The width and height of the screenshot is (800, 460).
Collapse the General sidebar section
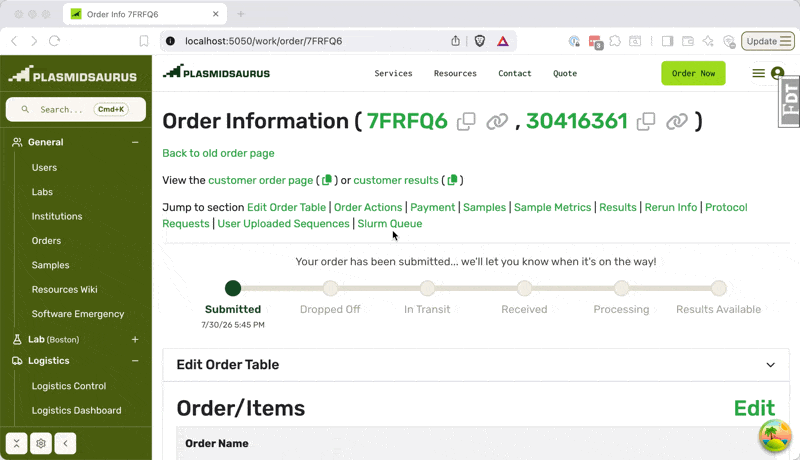click(x=135, y=142)
